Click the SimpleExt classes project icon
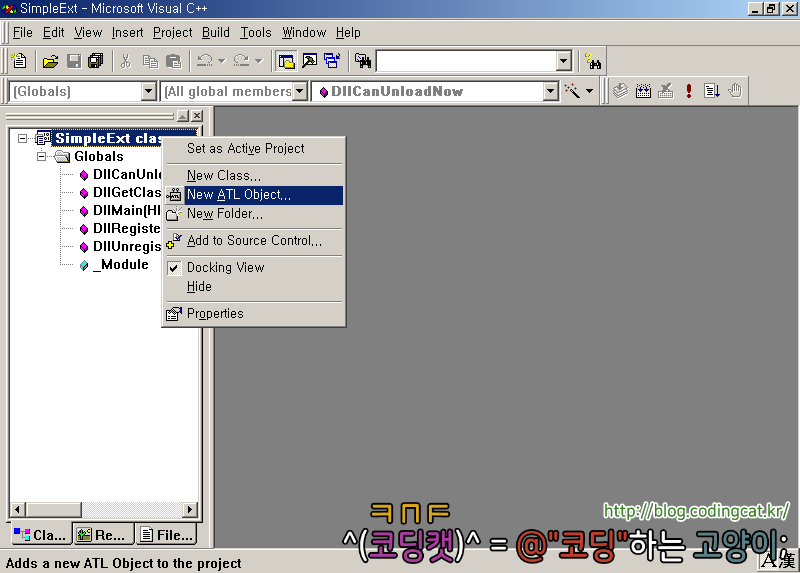Viewport: 800px width, 573px height. 43,138
